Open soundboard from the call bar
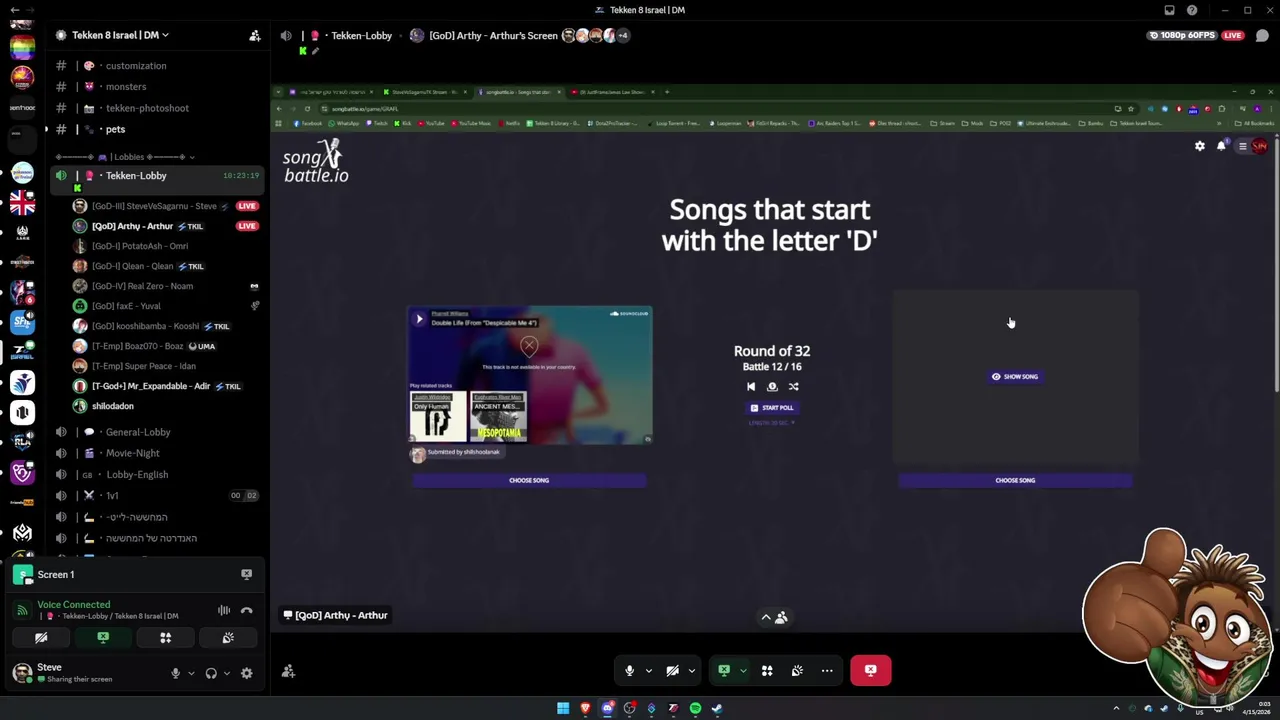 coord(797,671)
